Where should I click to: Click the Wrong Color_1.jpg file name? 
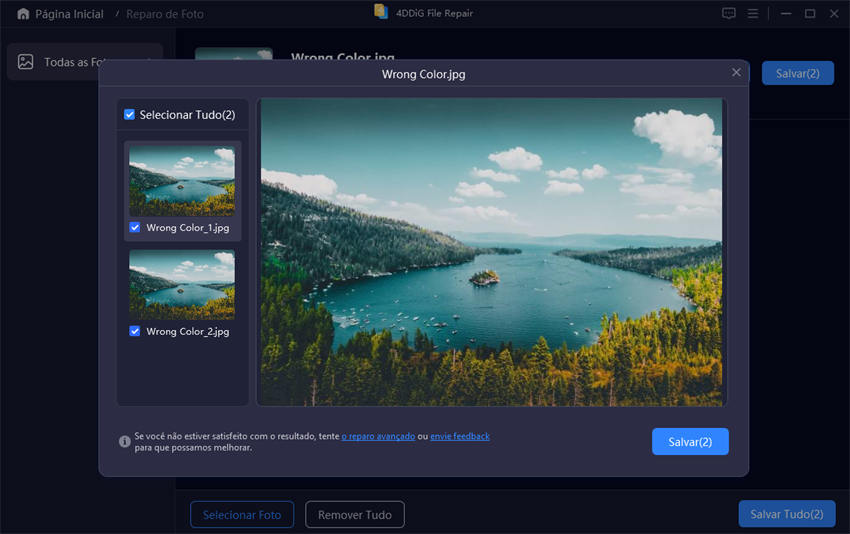tap(188, 228)
